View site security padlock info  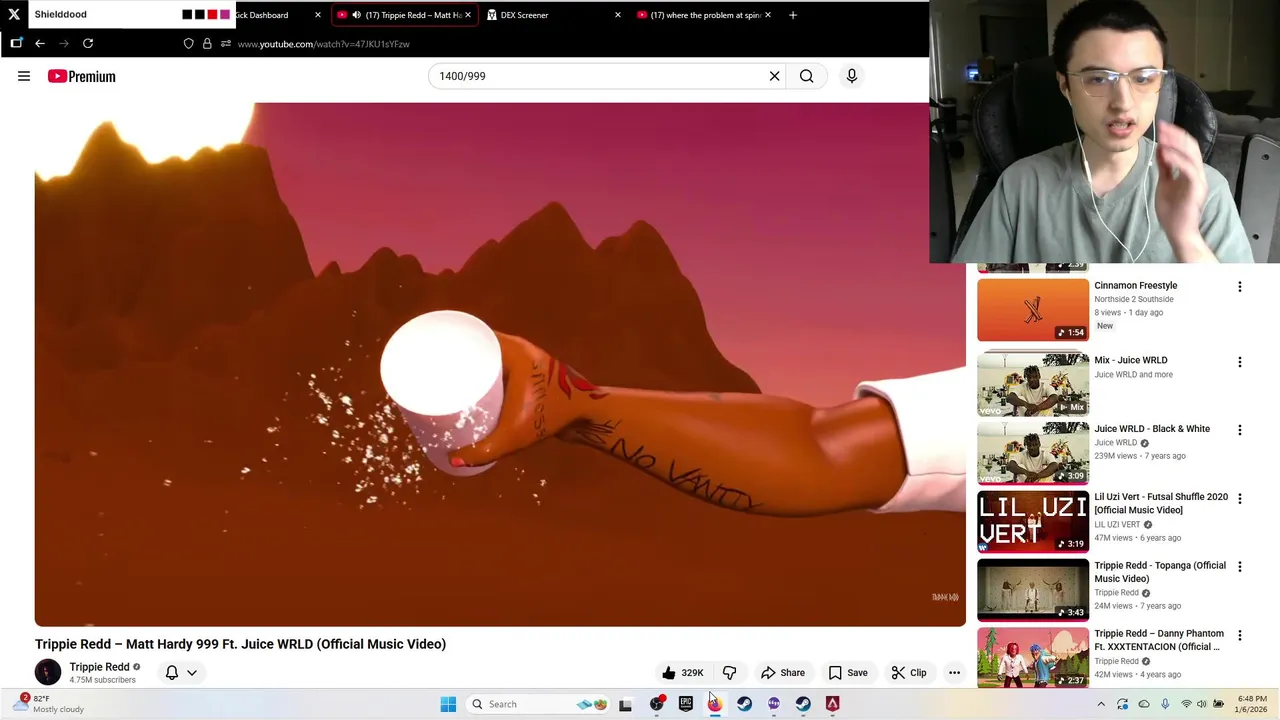point(207,44)
